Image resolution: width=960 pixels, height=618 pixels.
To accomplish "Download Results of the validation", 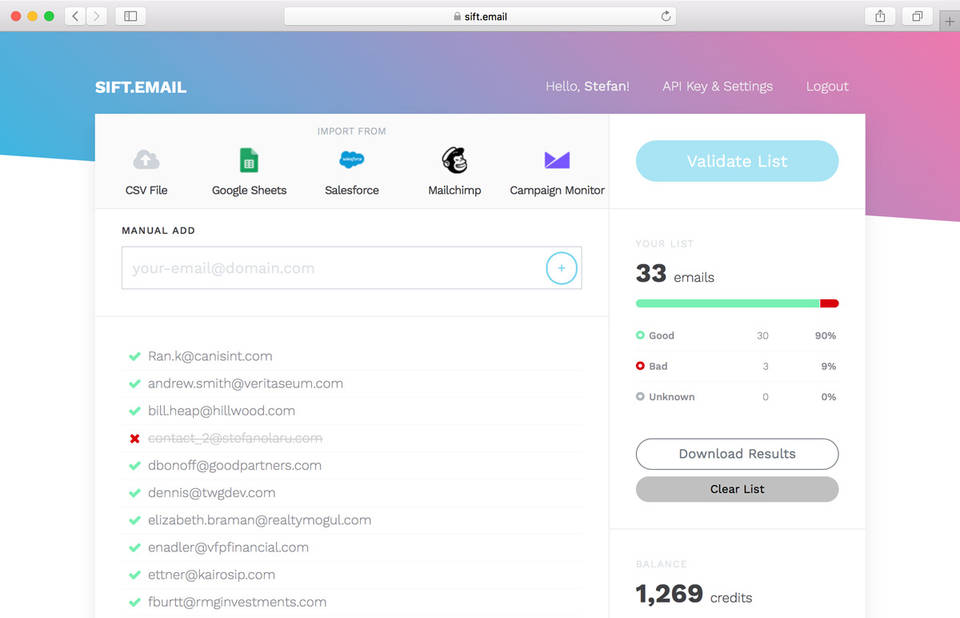I will pyautogui.click(x=737, y=454).
